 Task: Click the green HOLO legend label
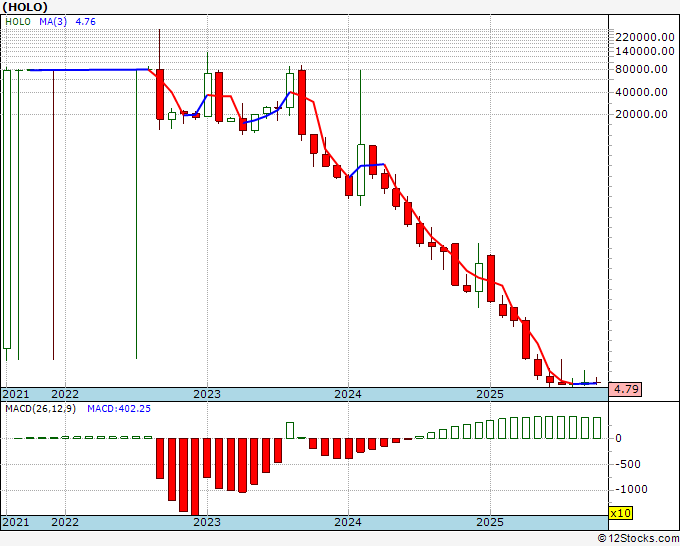(18, 22)
